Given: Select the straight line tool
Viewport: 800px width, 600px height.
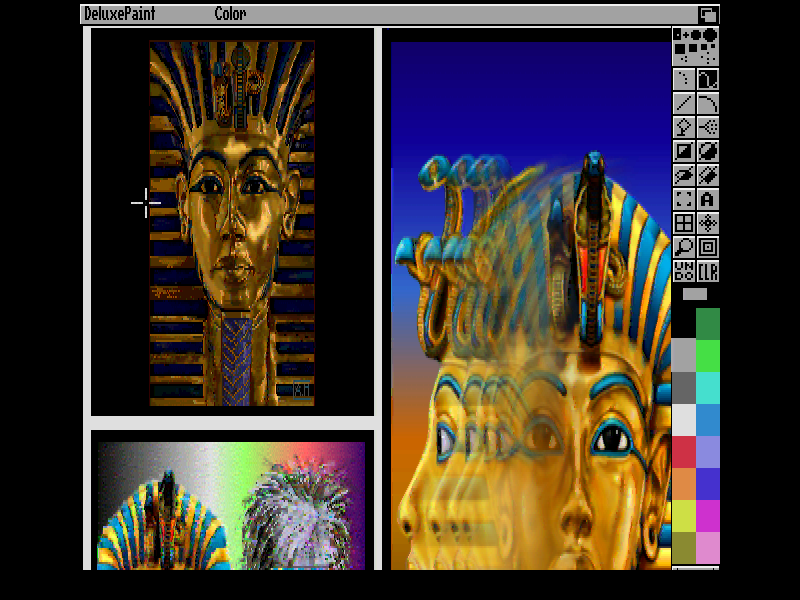Looking at the screenshot, I should point(684,103).
